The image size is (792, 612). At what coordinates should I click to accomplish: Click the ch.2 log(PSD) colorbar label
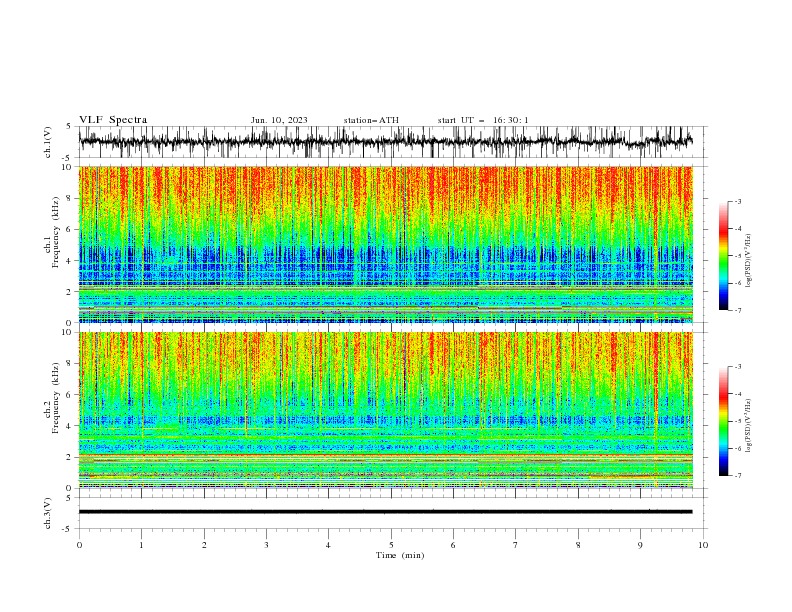click(749, 425)
